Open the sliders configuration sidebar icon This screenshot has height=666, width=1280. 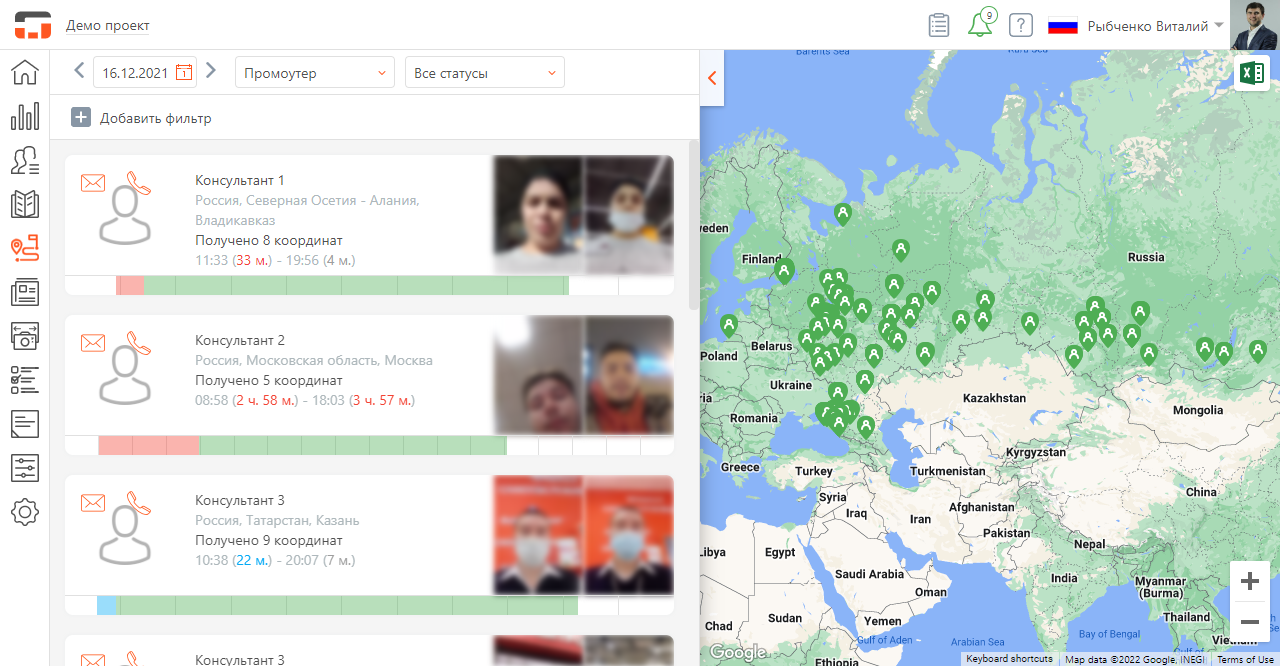[x=25, y=468]
